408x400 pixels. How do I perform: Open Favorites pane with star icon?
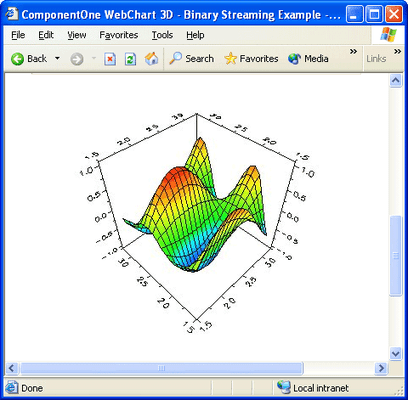230,59
